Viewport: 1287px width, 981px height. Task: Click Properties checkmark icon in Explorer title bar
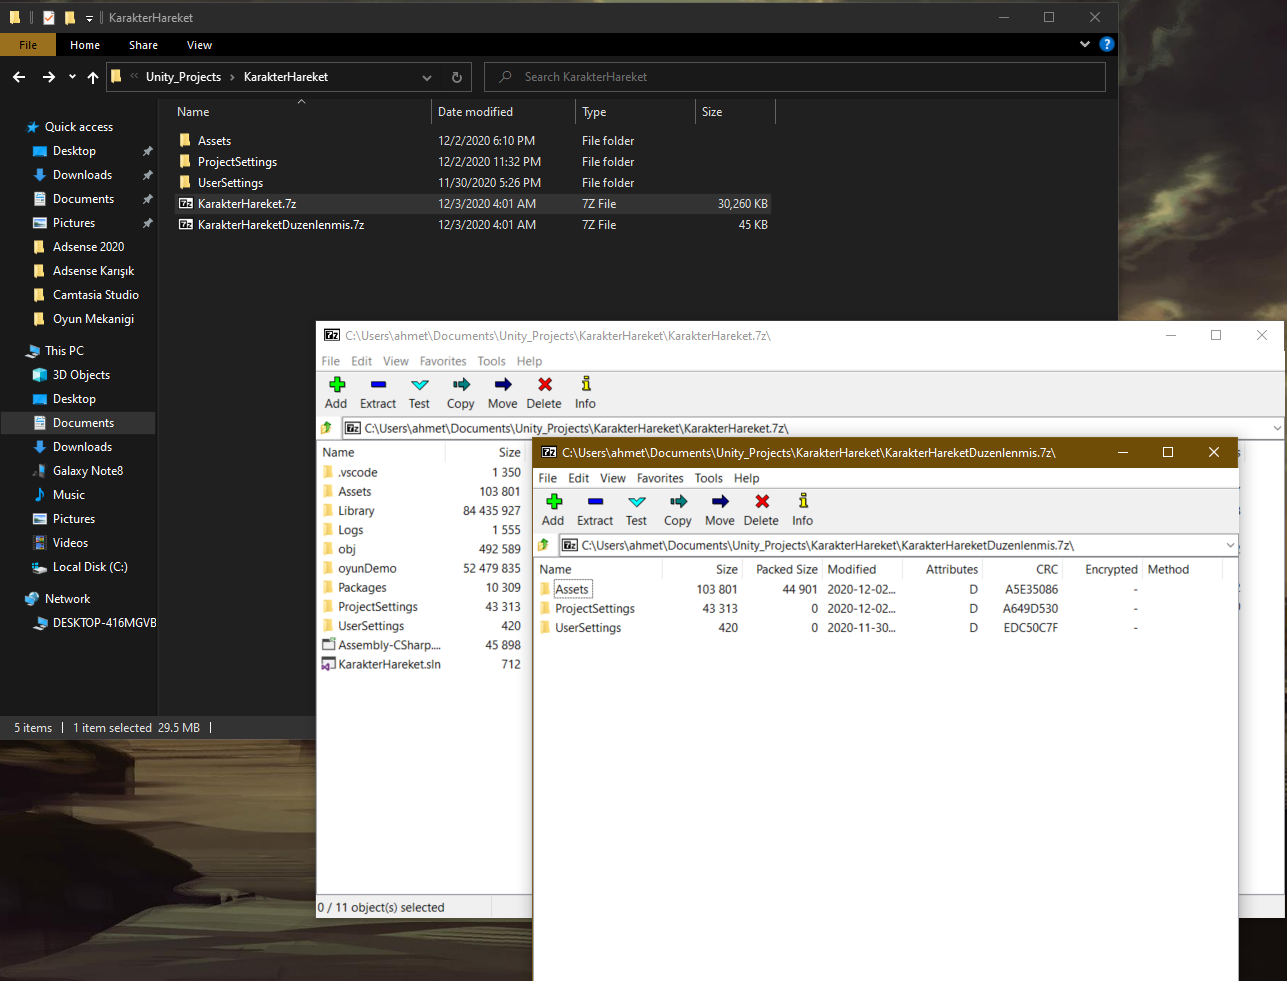point(49,17)
